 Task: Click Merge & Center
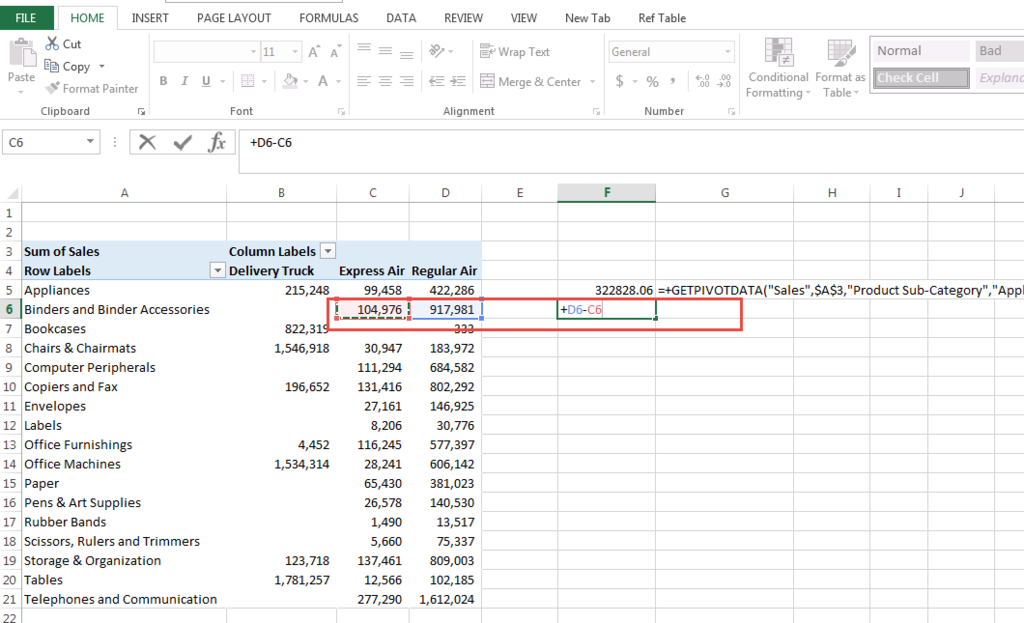[x=530, y=81]
